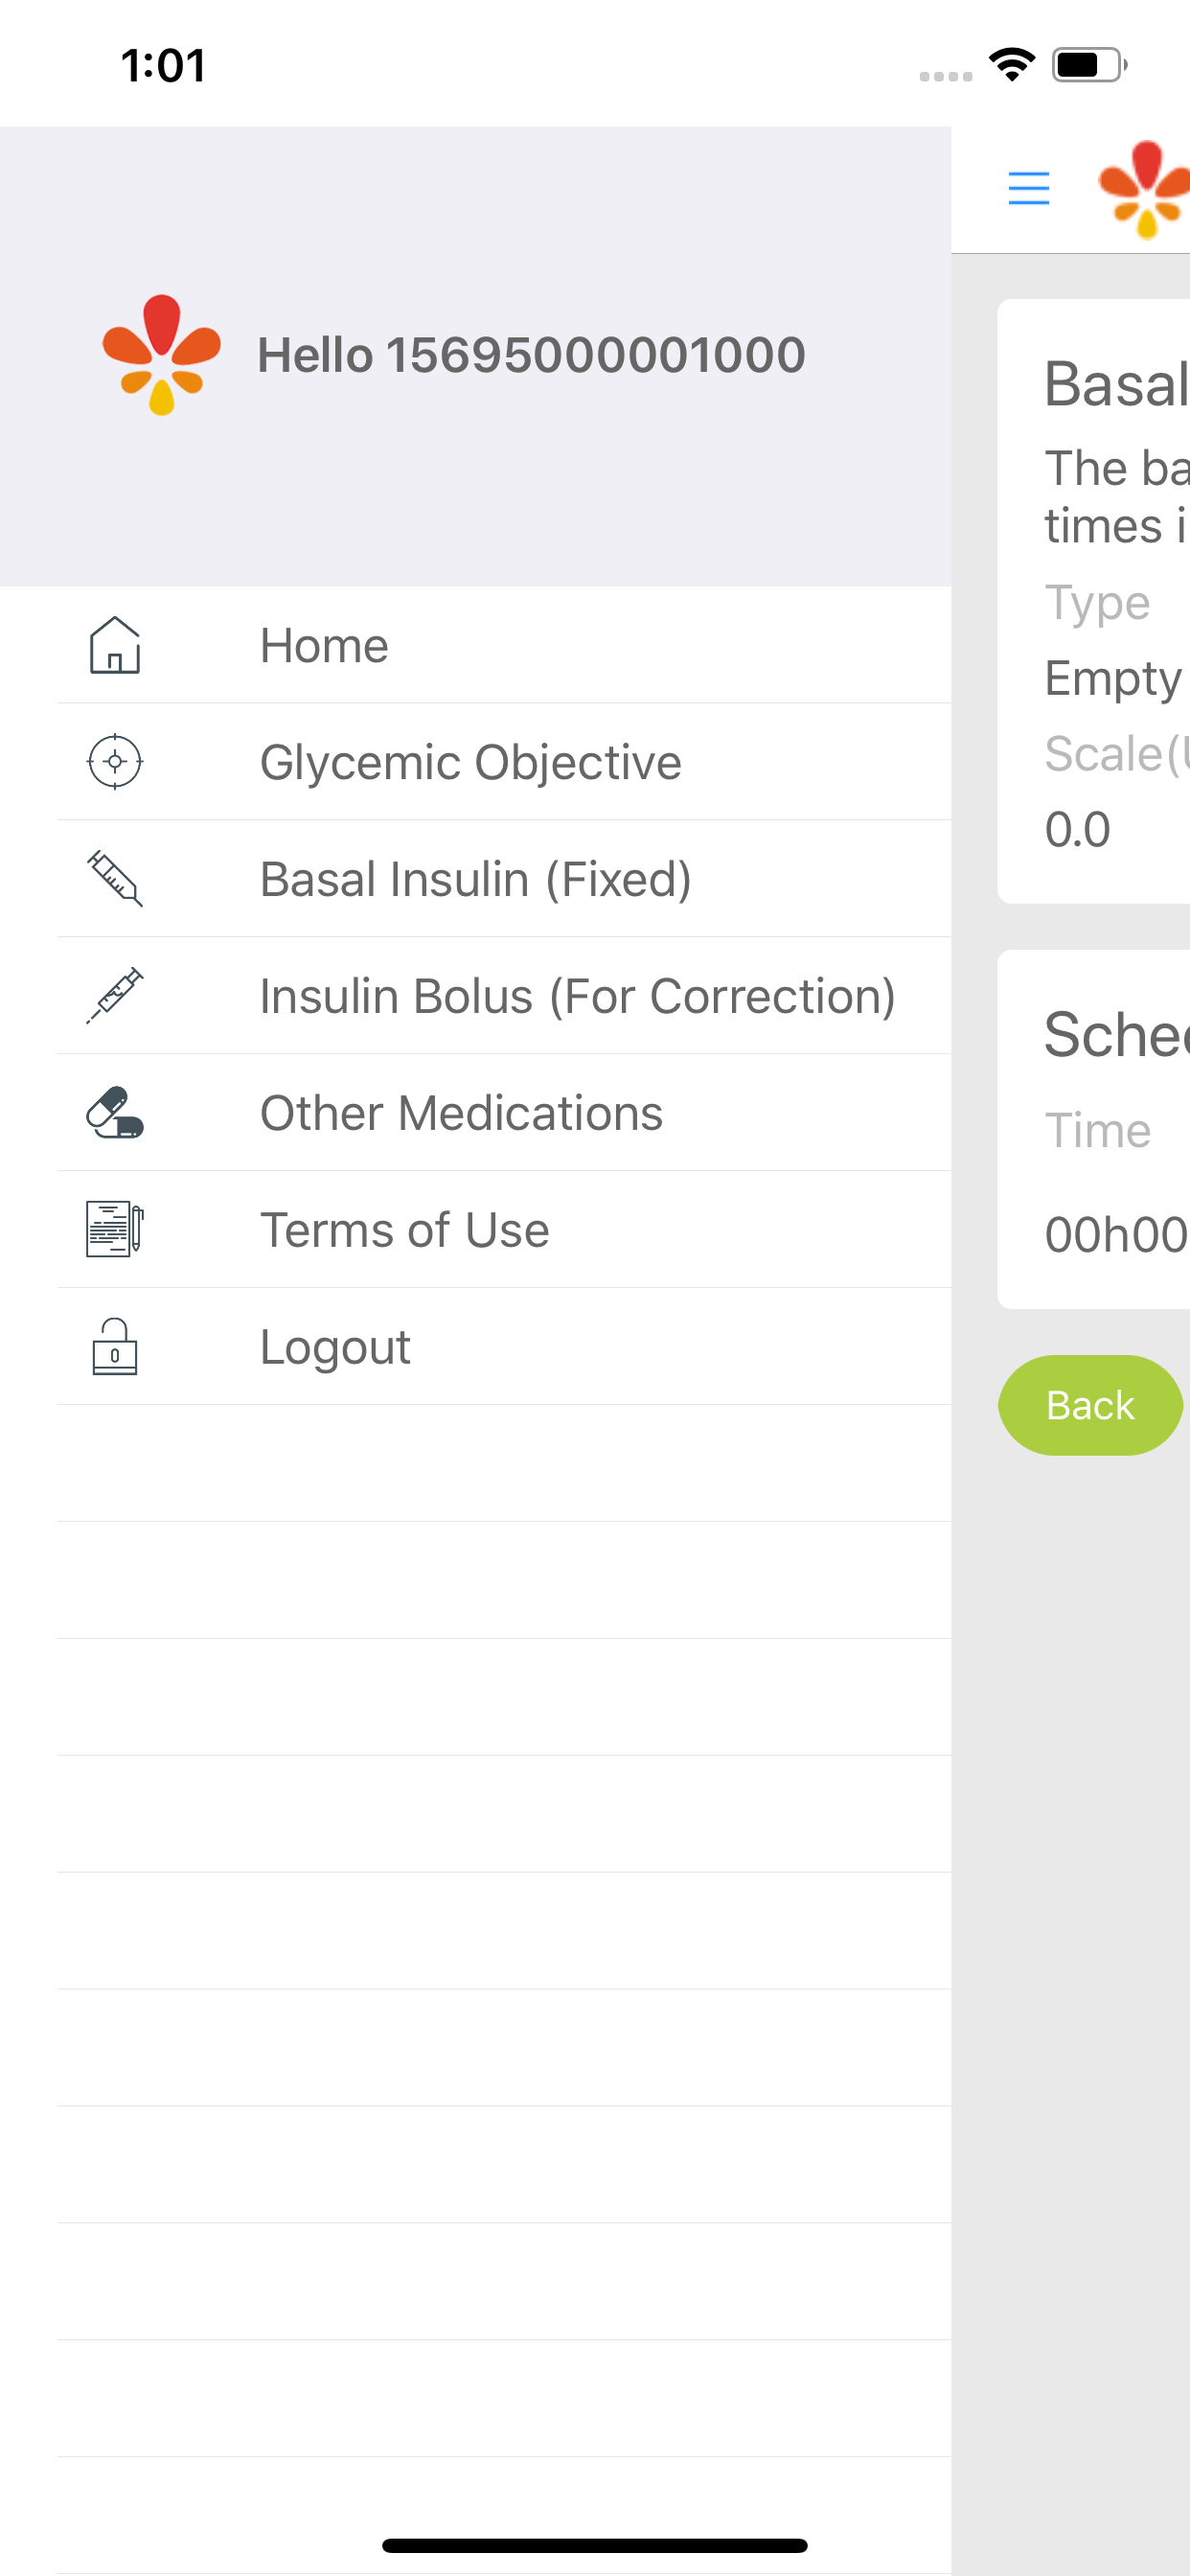Tap the syringe icon for Basal Insulin
This screenshot has height=2576, width=1190.
(115, 879)
